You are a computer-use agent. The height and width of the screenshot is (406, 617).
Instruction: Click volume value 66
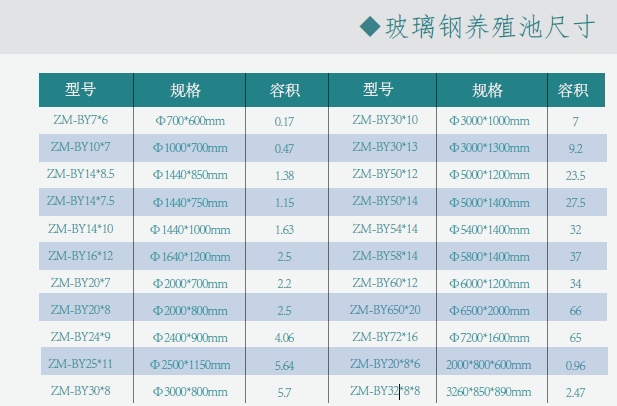pyautogui.click(x=575, y=311)
